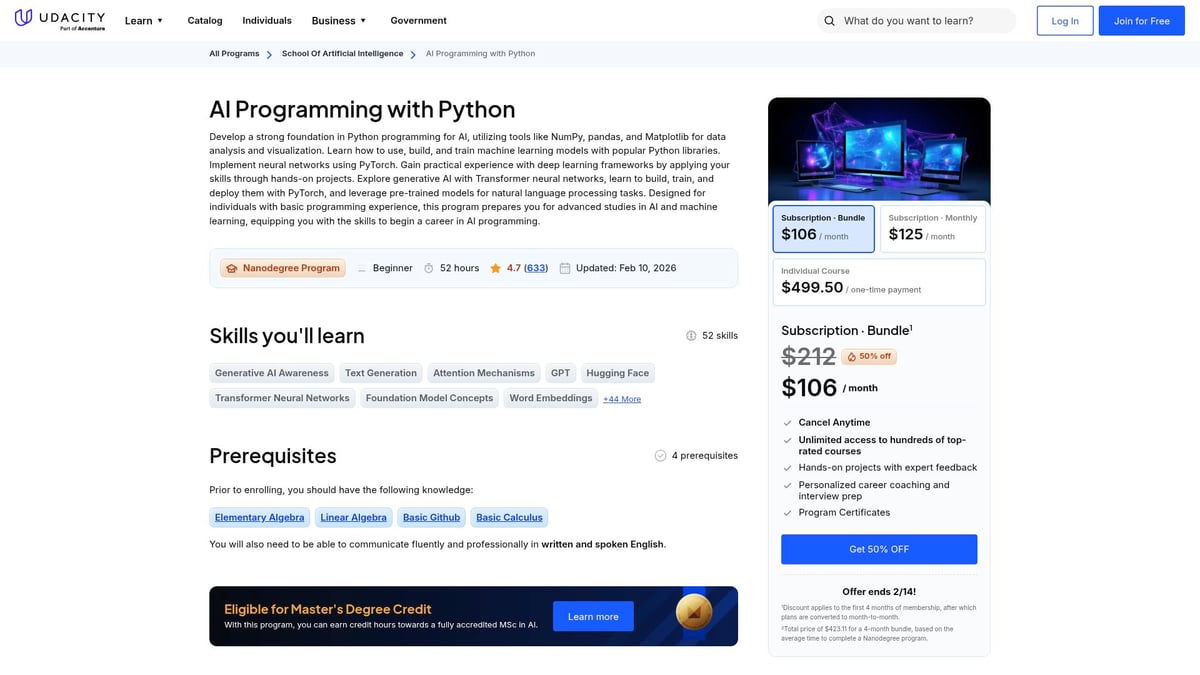Click the Generative AI Awareness skill tag
Viewport: 1200px width, 675px height.
coord(272,373)
